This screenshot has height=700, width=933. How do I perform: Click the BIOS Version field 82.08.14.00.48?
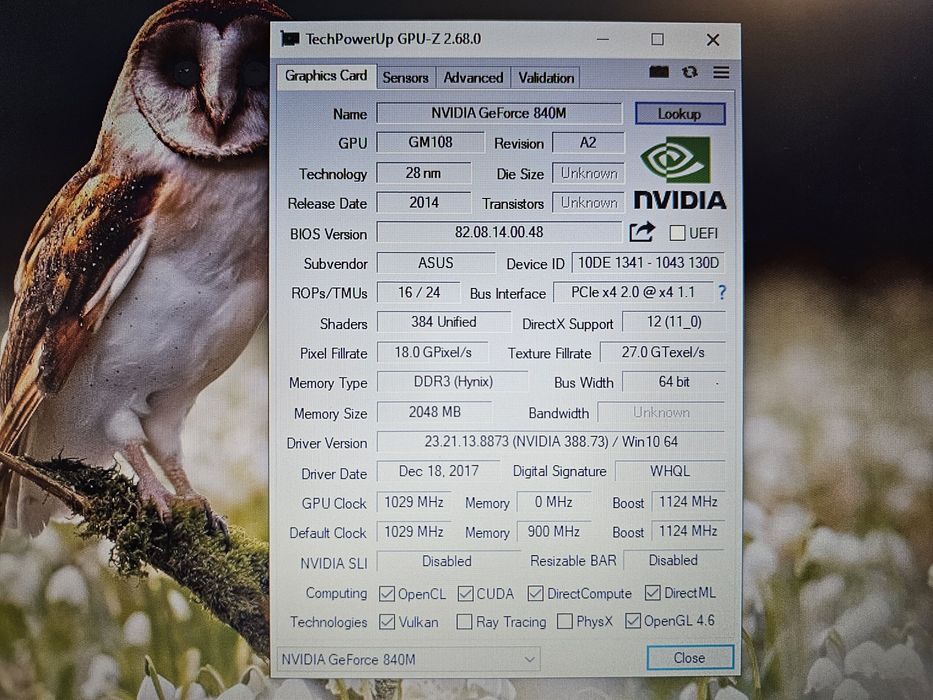coord(499,232)
